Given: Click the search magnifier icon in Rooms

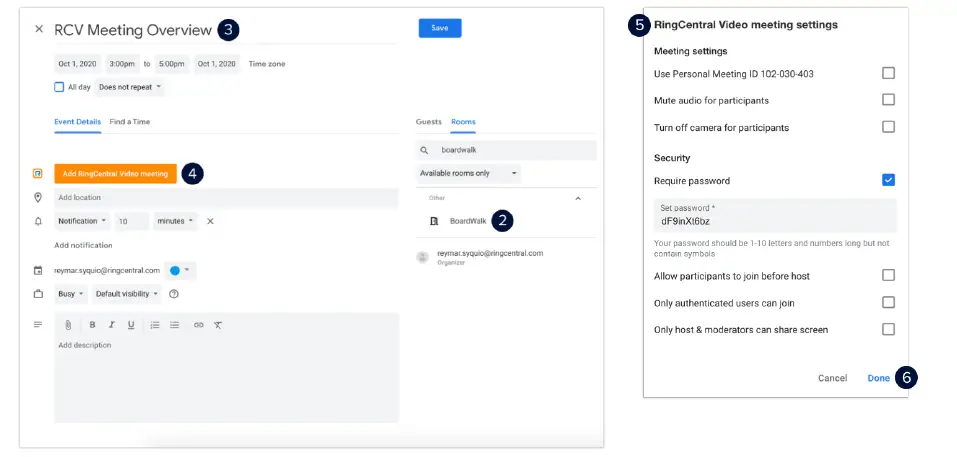Looking at the screenshot, I should pyautogui.click(x=424, y=150).
